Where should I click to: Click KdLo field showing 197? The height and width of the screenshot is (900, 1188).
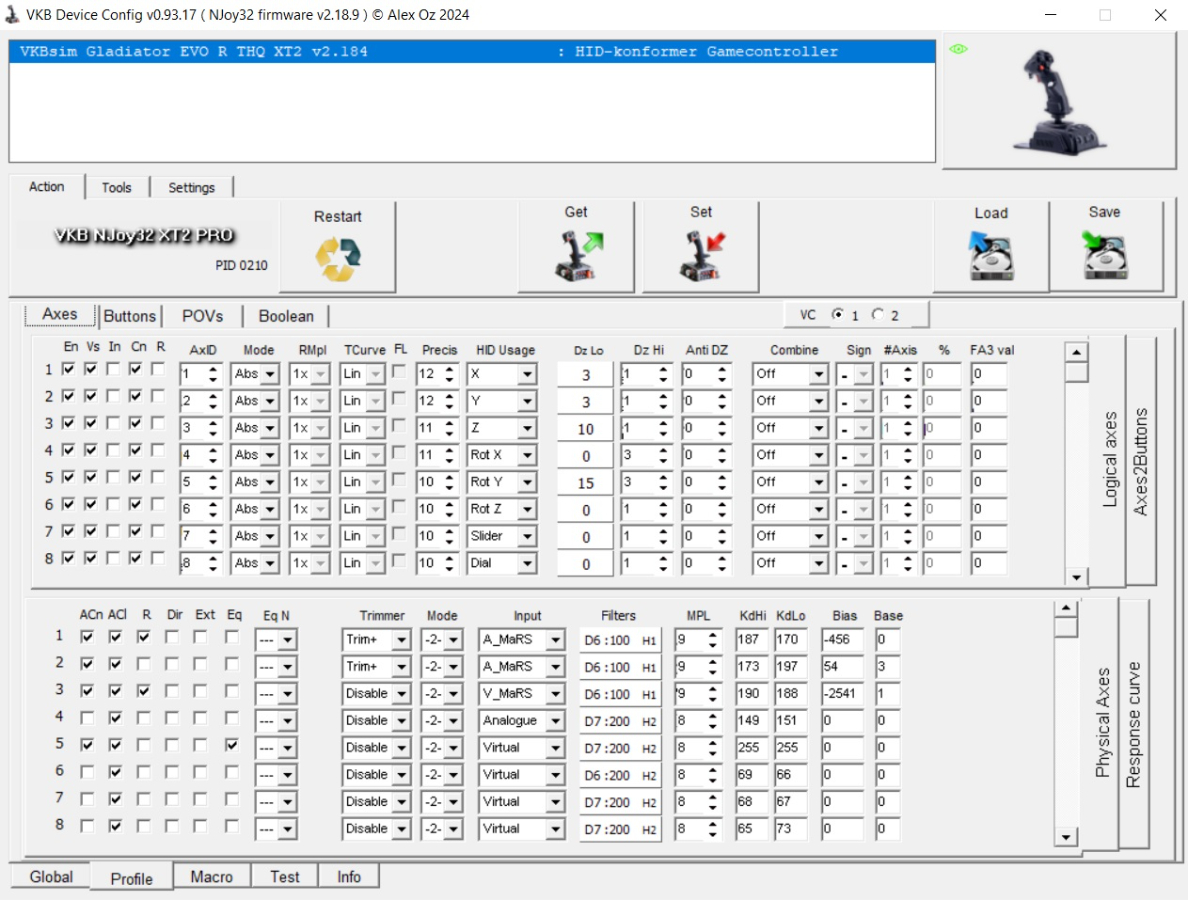pyautogui.click(x=790, y=667)
